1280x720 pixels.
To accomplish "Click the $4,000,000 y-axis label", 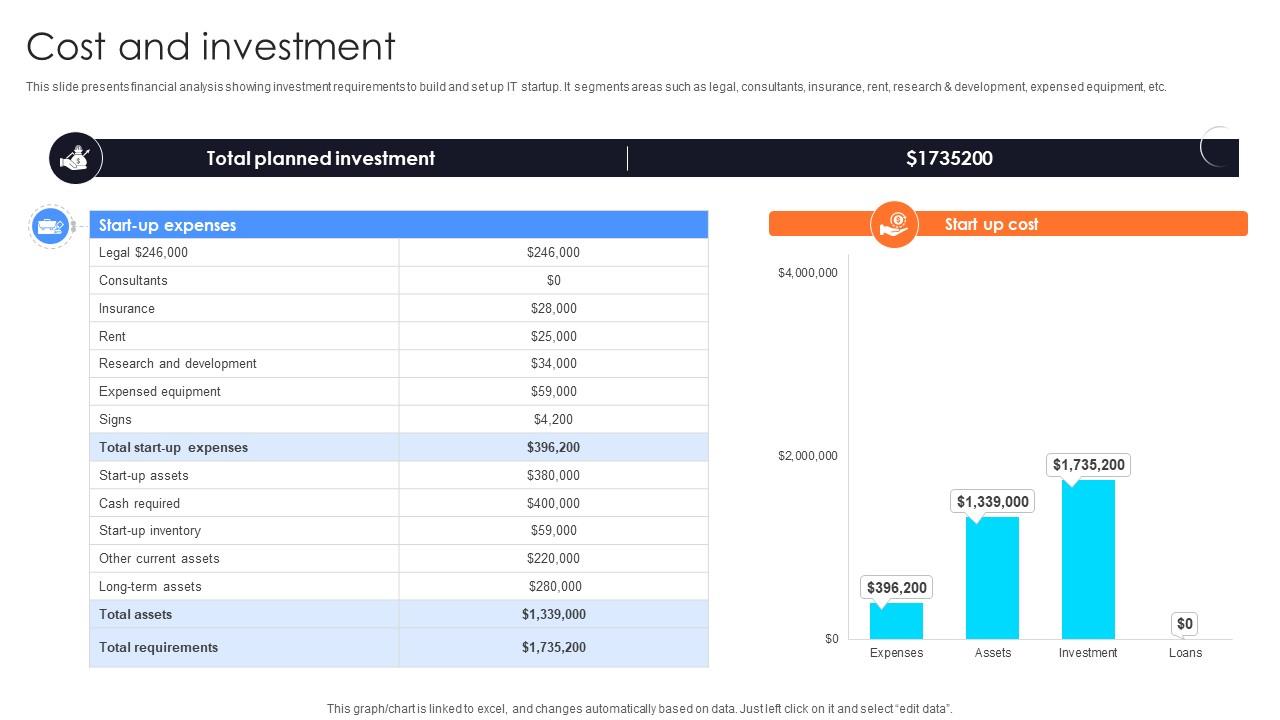I will (x=808, y=273).
